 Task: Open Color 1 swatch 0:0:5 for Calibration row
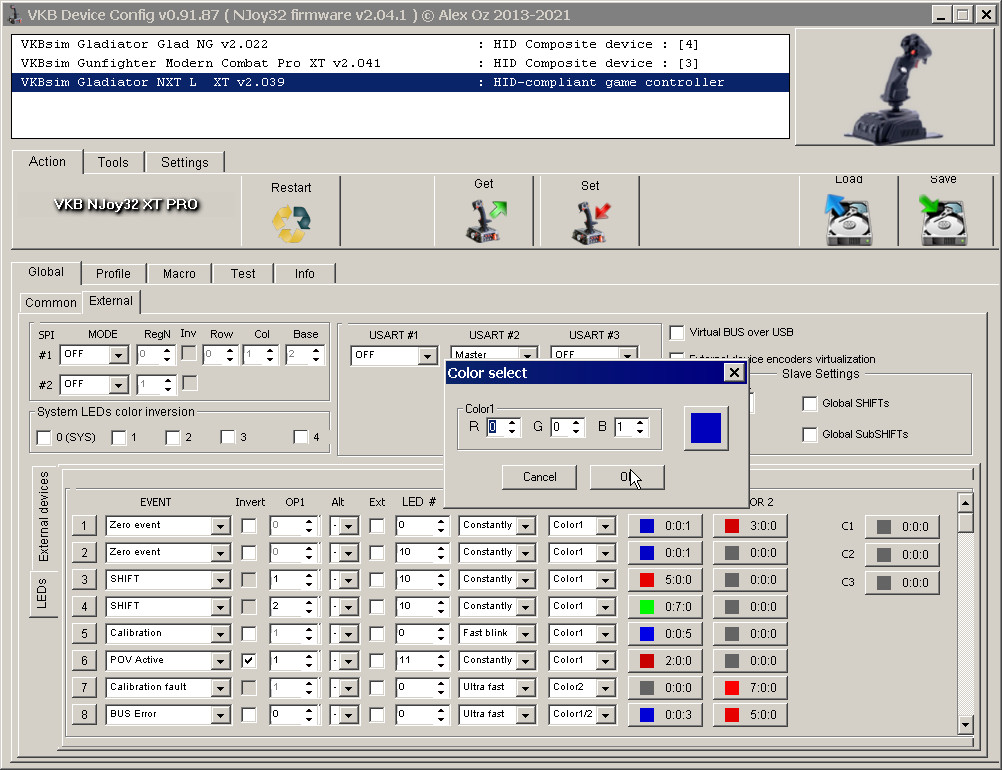(665, 634)
